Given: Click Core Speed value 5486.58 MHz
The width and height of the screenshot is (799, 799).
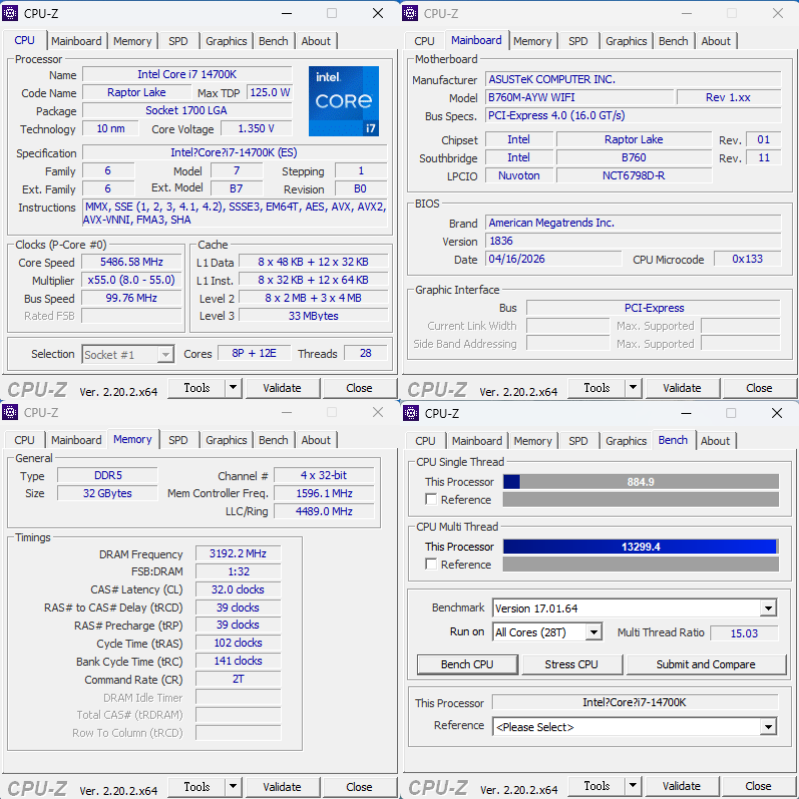Looking at the screenshot, I should tap(131, 262).
